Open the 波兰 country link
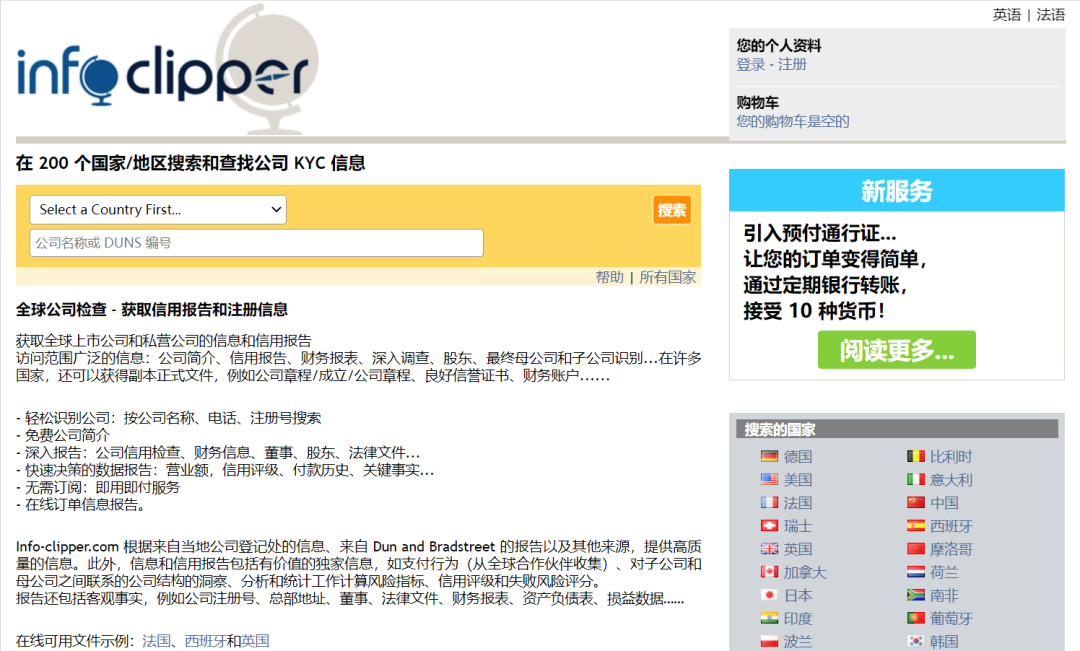Image resolution: width=1080 pixels, height=651 pixels. tap(798, 641)
